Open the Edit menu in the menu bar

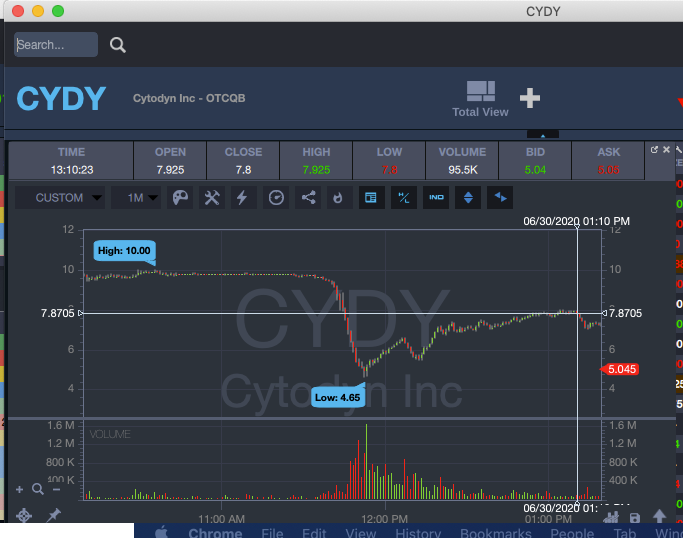click(x=314, y=533)
